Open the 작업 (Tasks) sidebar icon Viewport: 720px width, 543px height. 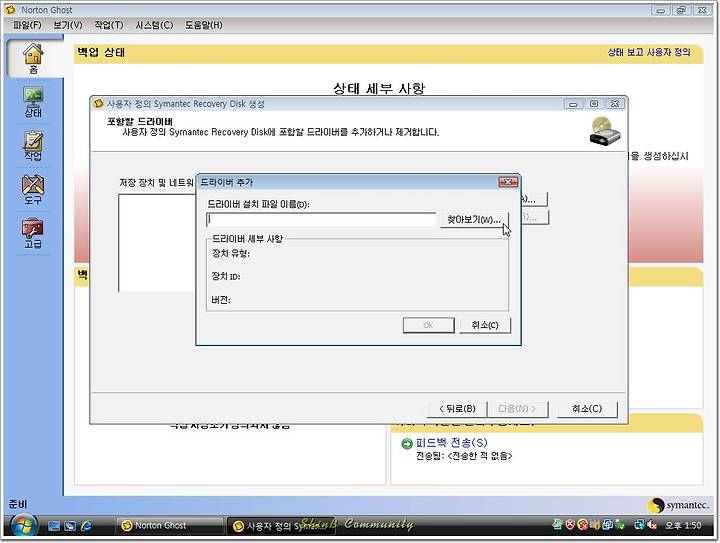[x=33, y=146]
